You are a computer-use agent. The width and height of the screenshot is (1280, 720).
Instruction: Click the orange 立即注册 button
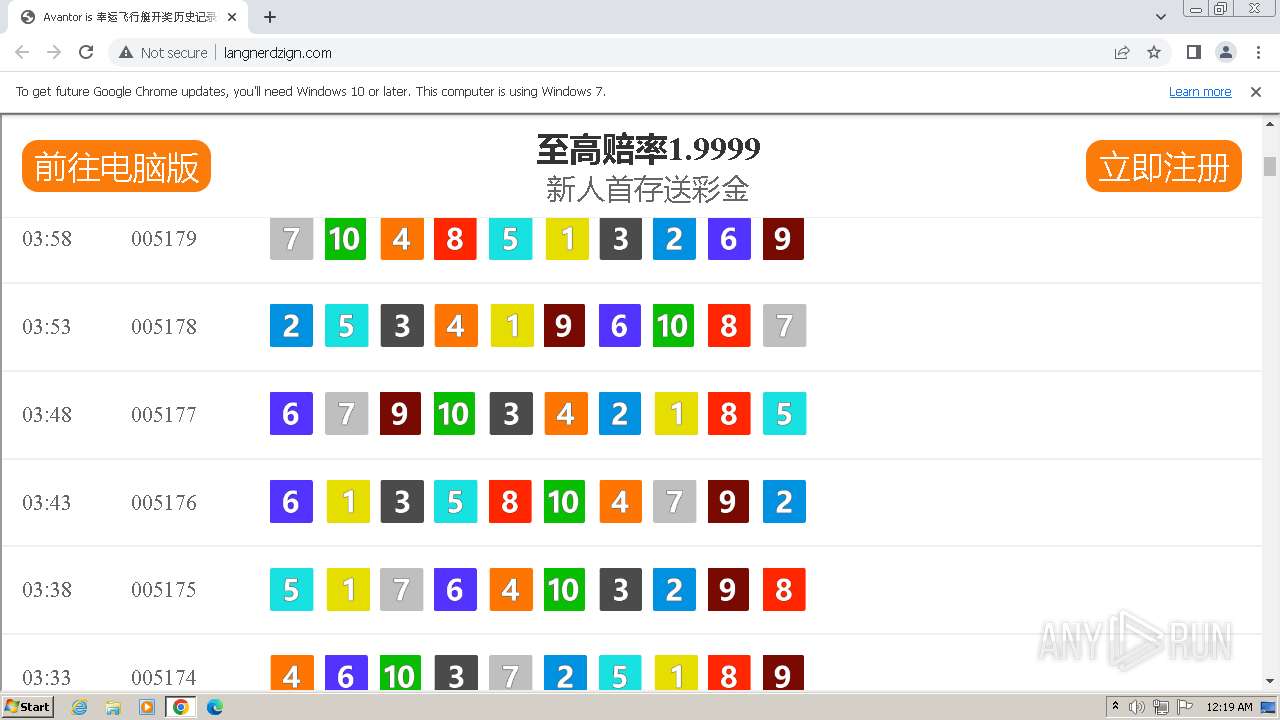1164,166
